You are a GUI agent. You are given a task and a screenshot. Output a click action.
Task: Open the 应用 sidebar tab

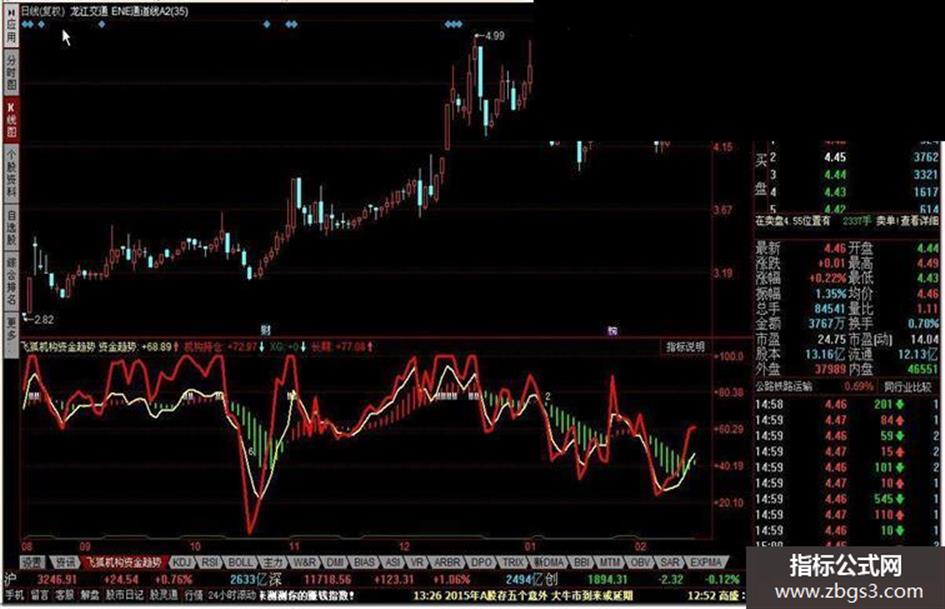(11, 27)
